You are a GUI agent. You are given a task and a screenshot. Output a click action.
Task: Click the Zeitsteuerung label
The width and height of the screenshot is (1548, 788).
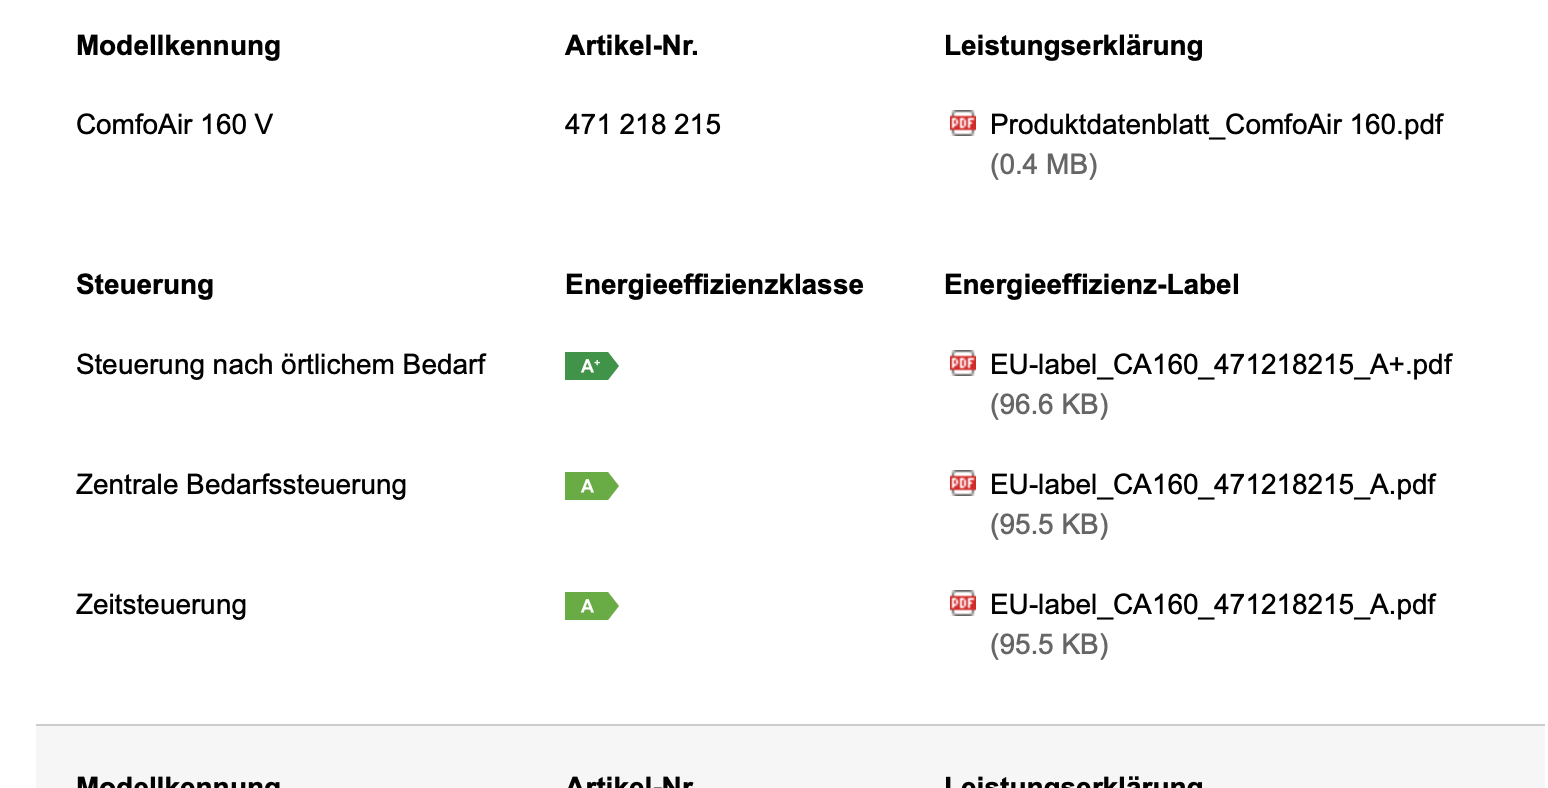161,605
